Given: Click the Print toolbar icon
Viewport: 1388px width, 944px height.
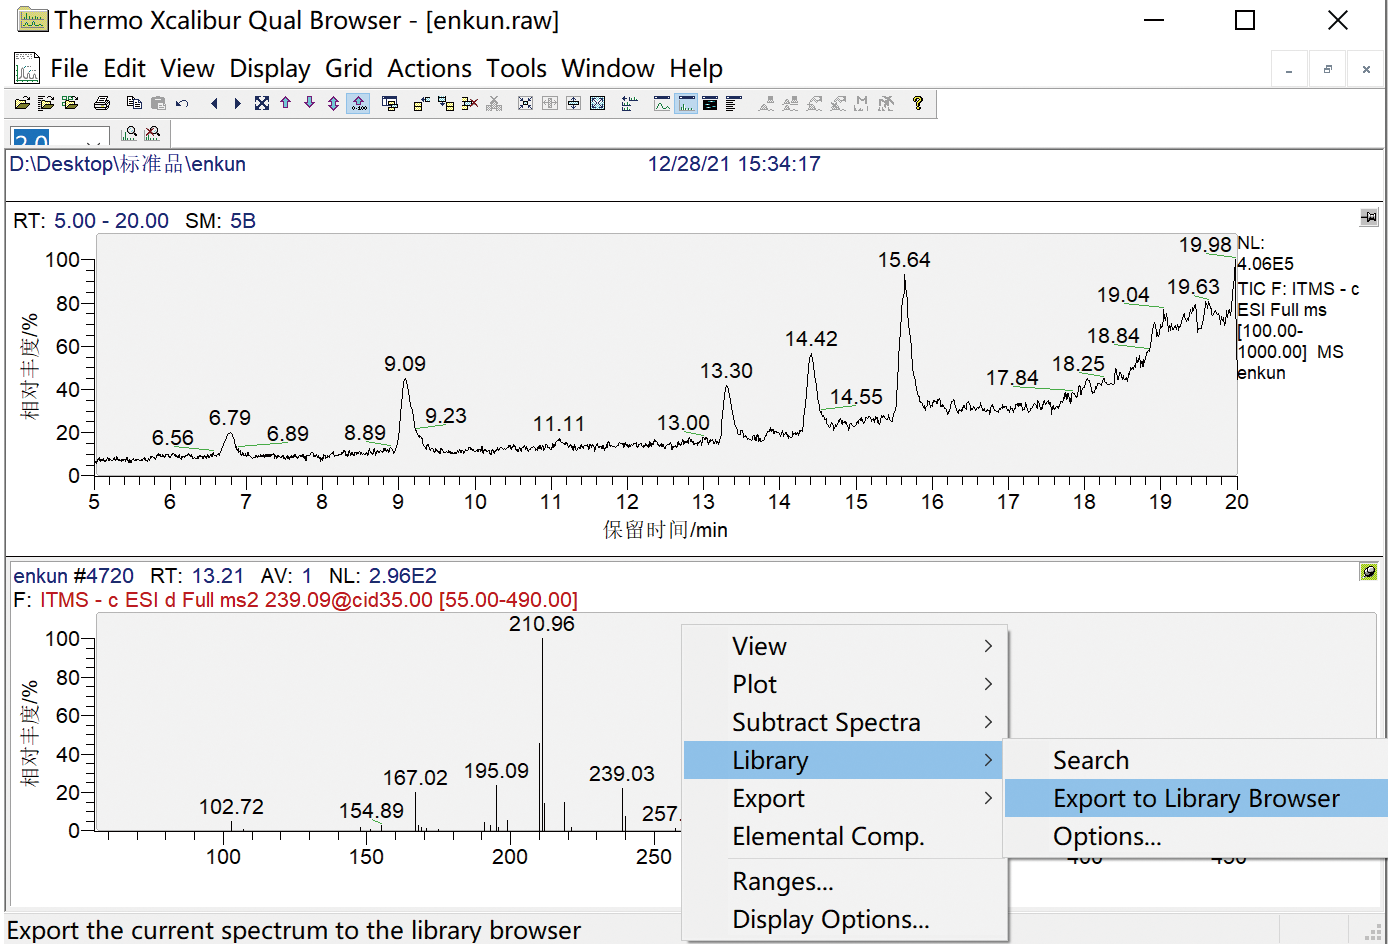Looking at the screenshot, I should pos(102,103).
